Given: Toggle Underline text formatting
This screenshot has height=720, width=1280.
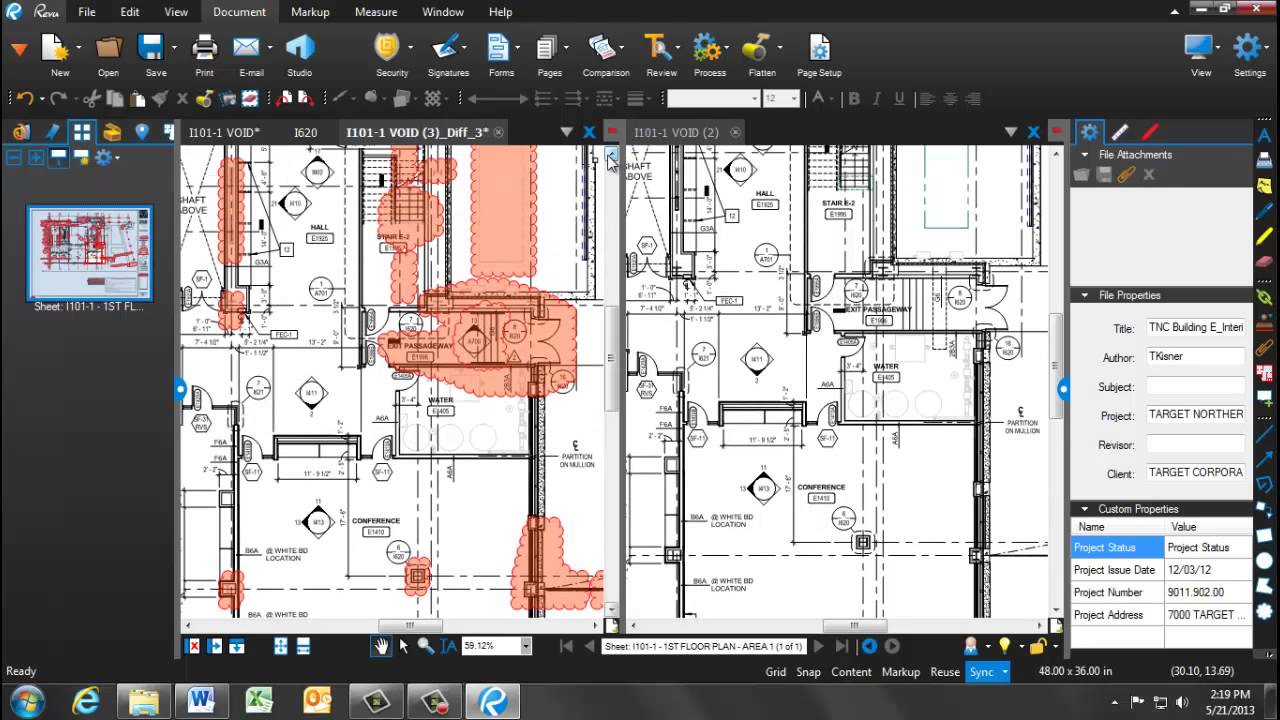Looking at the screenshot, I should tap(900, 98).
